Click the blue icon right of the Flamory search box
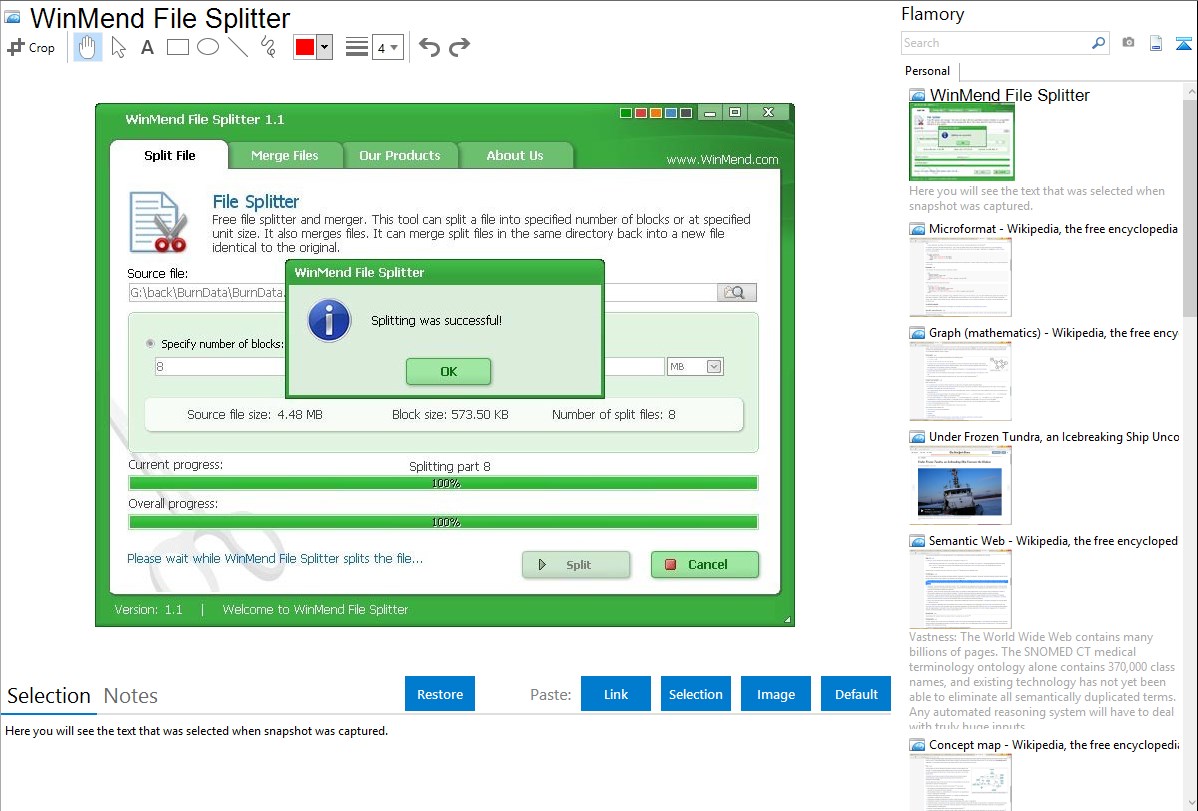This screenshot has height=811, width=1198. pos(1183,43)
